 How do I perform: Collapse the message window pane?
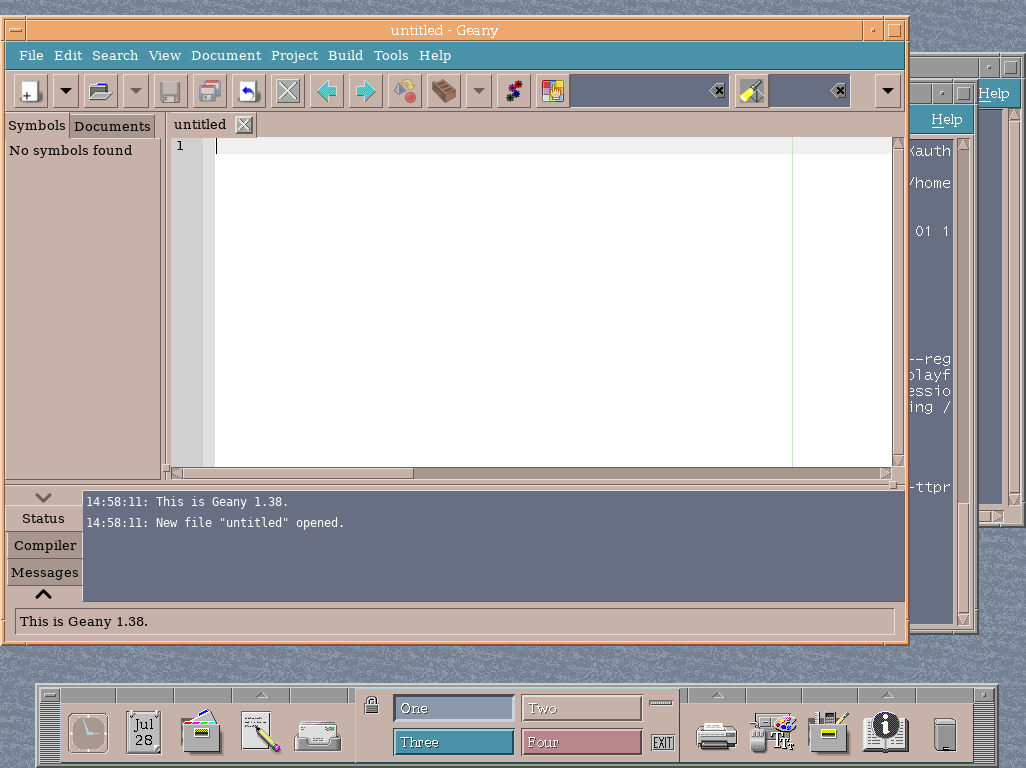point(43,497)
